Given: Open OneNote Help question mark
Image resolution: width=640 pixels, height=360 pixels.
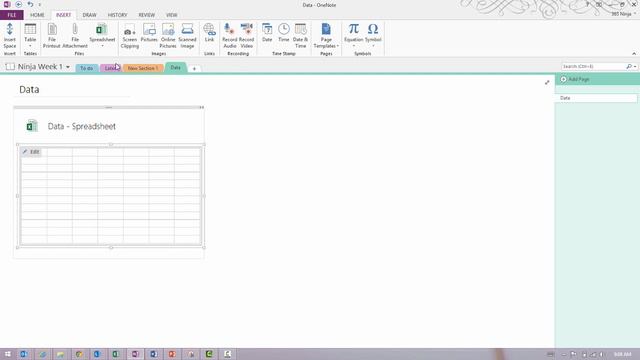Looking at the screenshot, I should click(x=588, y=4).
